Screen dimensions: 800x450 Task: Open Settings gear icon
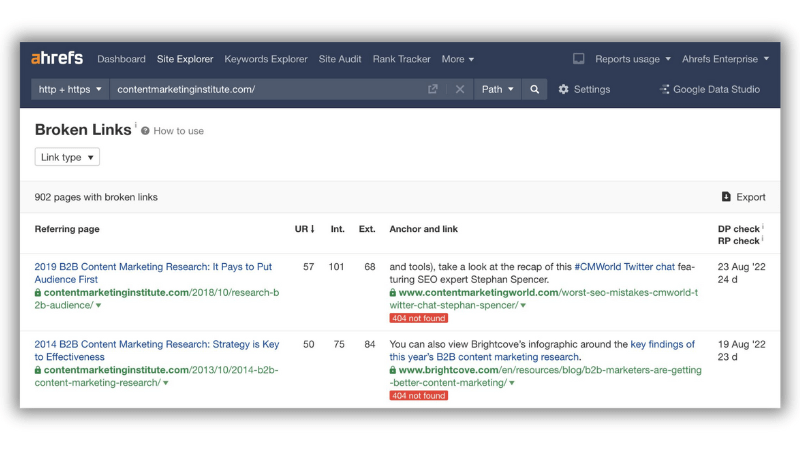coord(563,89)
